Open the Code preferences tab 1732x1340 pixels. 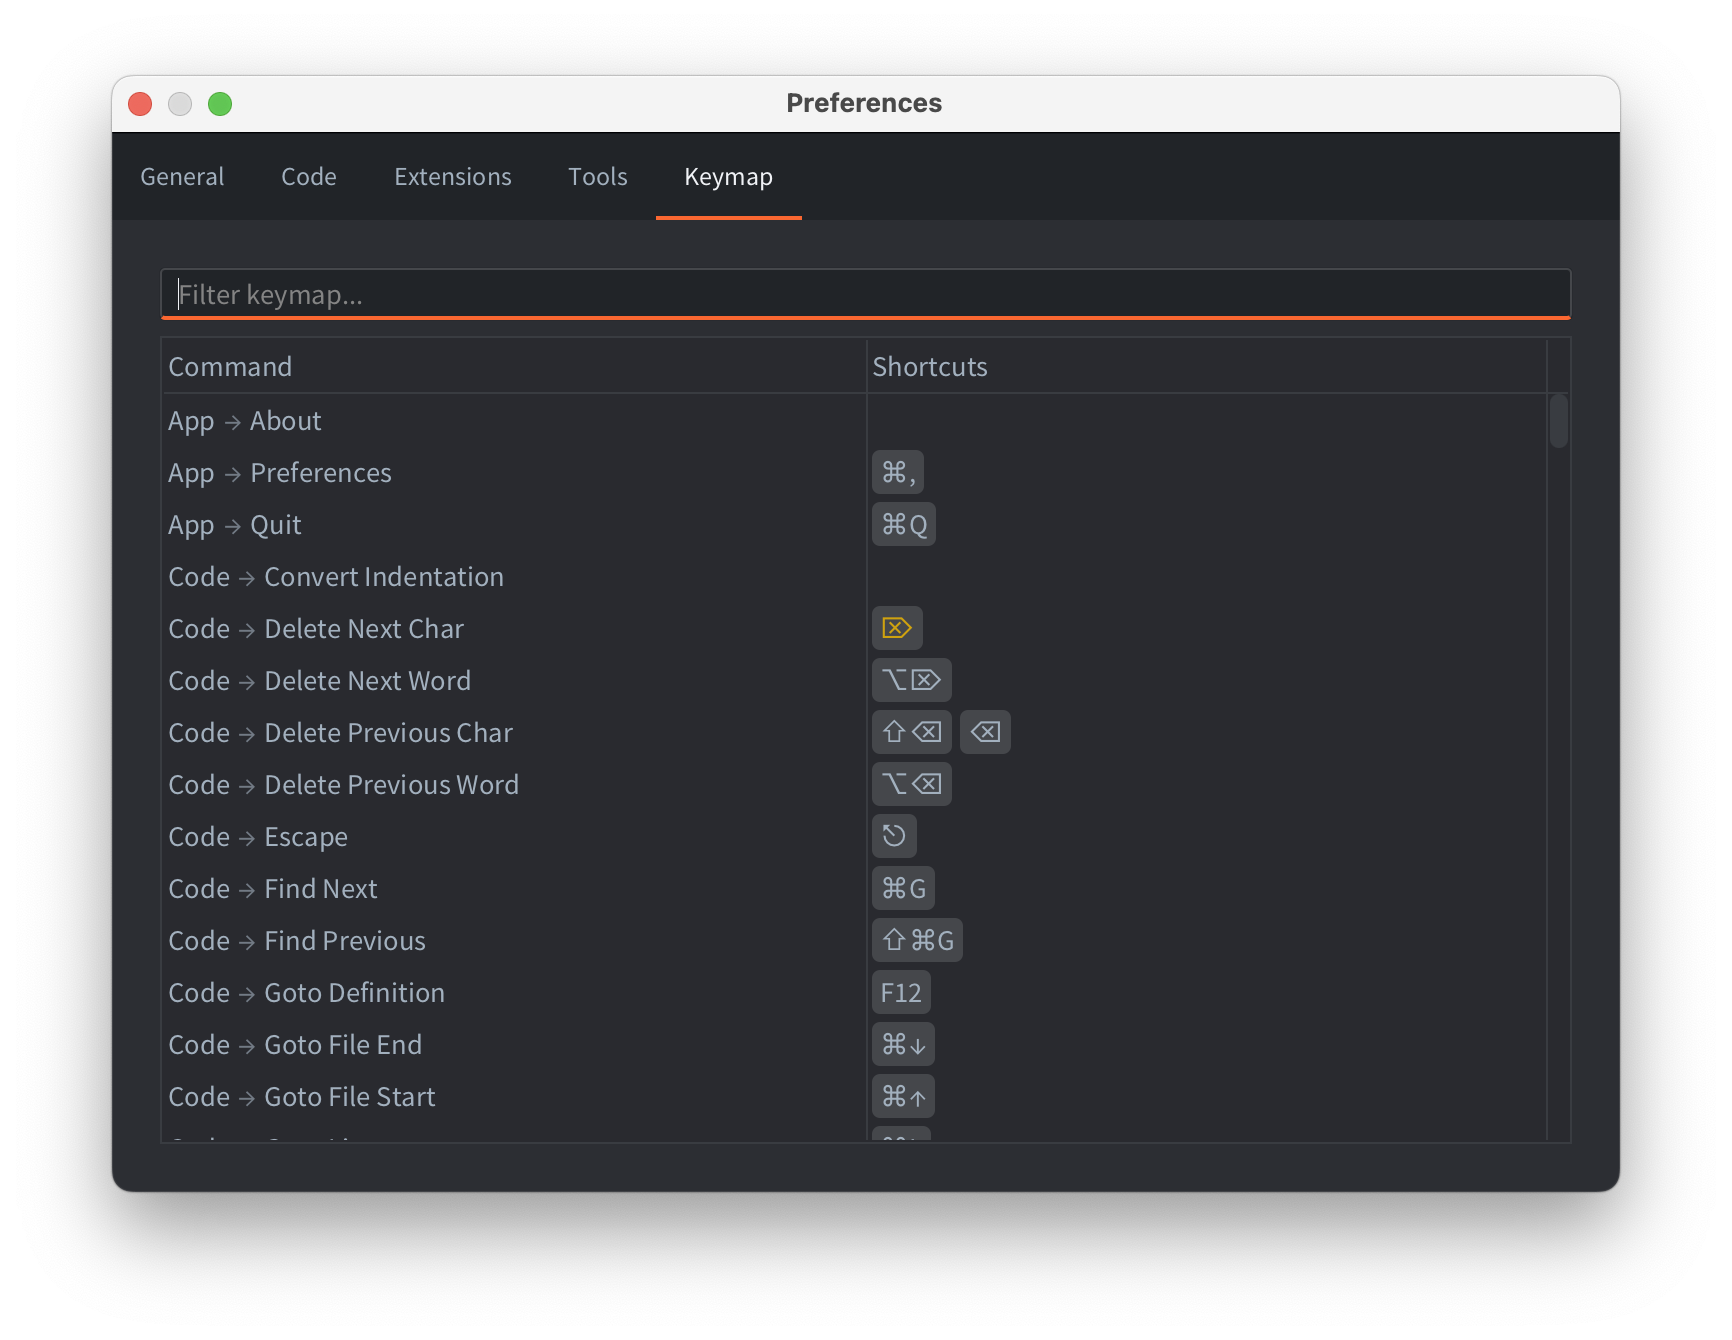pyautogui.click(x=309, y=177)
